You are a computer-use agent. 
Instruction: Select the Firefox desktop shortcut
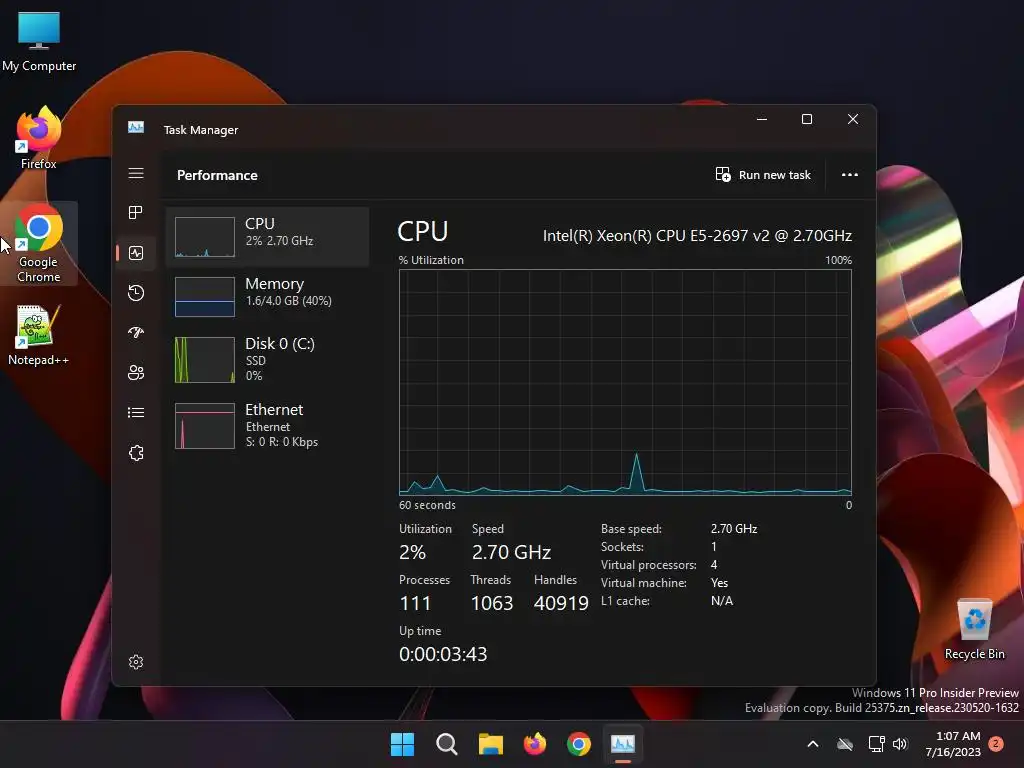click(39, 138)
